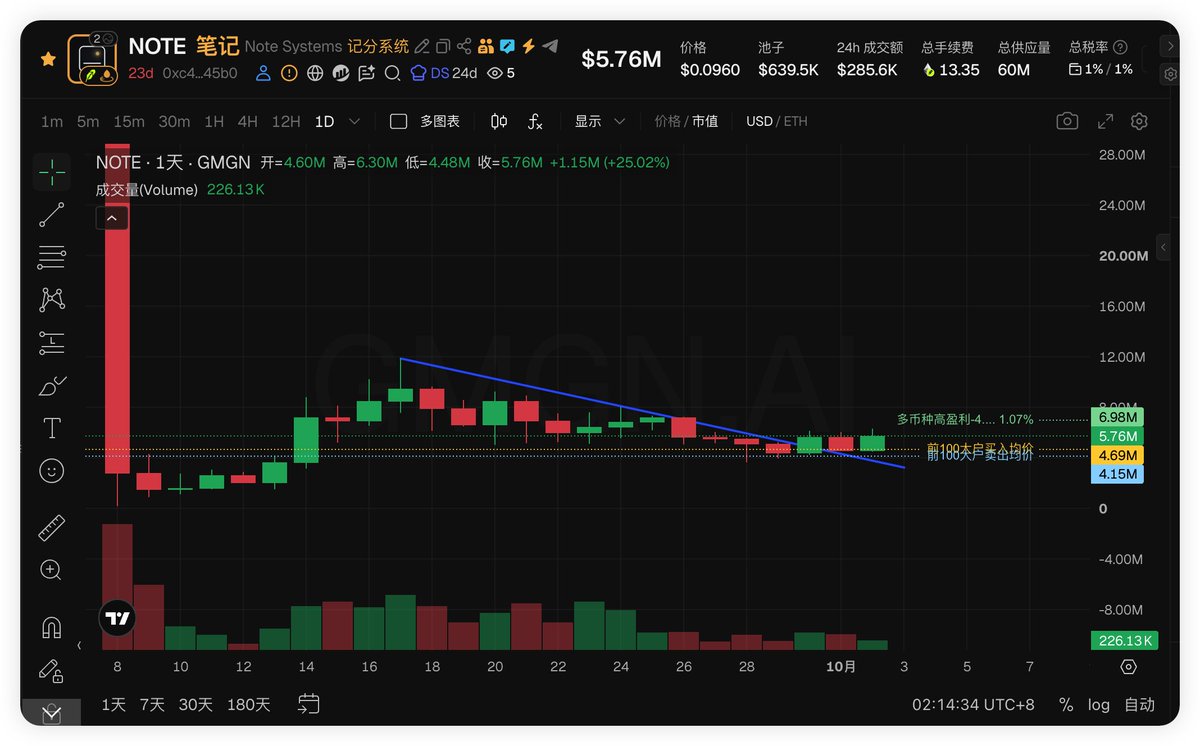Expand the timeframe dropdown next to 1D
The height and width of the screenshot is (746, 1200).
click(x=354, y=121)
